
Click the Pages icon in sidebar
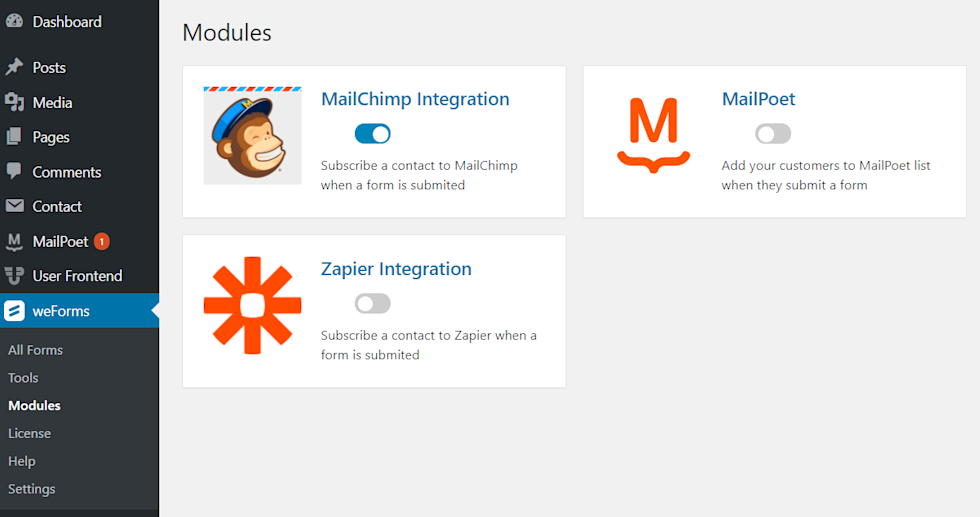(x=14, y=137)
